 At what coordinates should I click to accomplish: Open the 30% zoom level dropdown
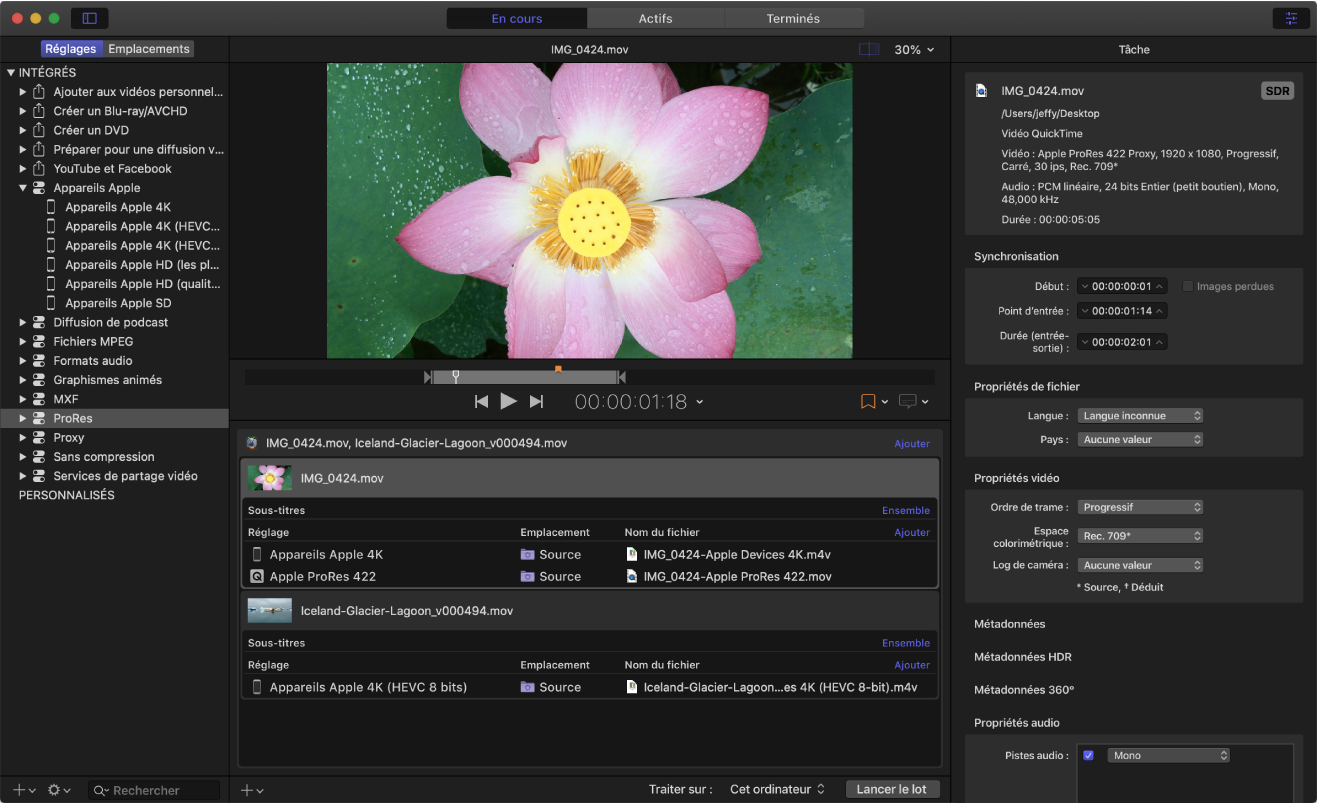[914, 49]
